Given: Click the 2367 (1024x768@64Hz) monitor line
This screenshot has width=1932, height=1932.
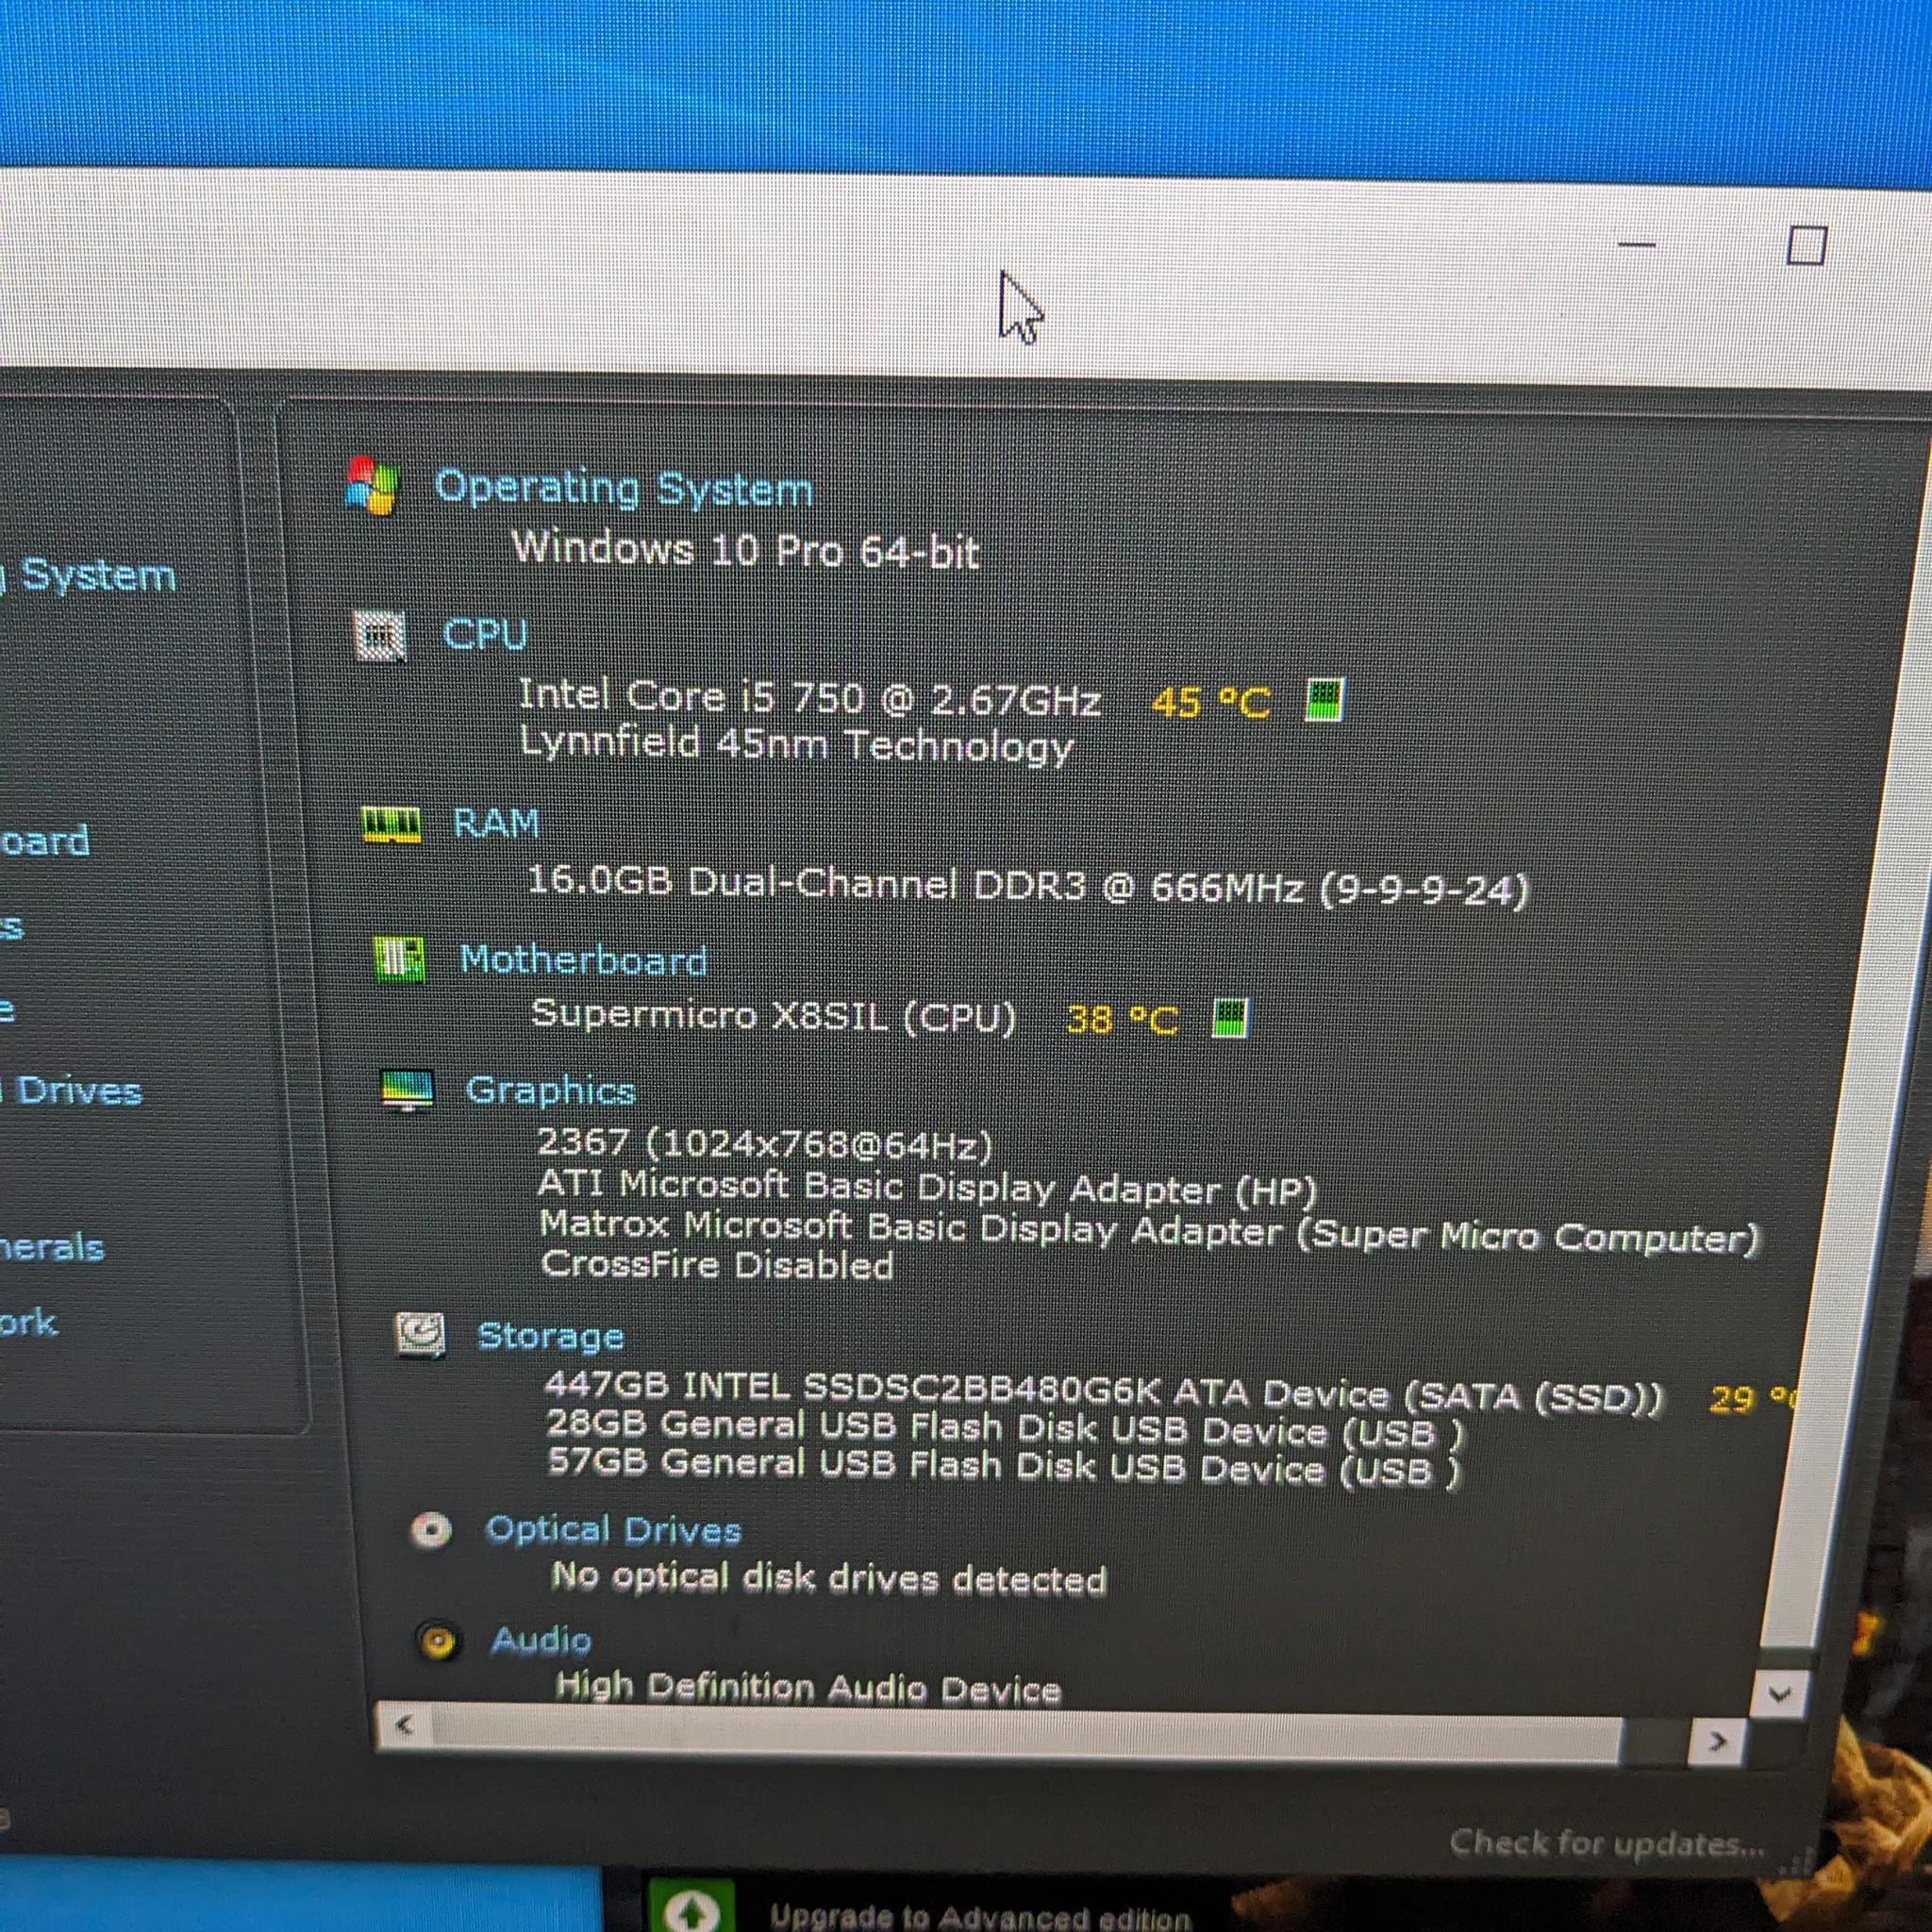Looking at the screenshot, I should (x=765, y=1143).
